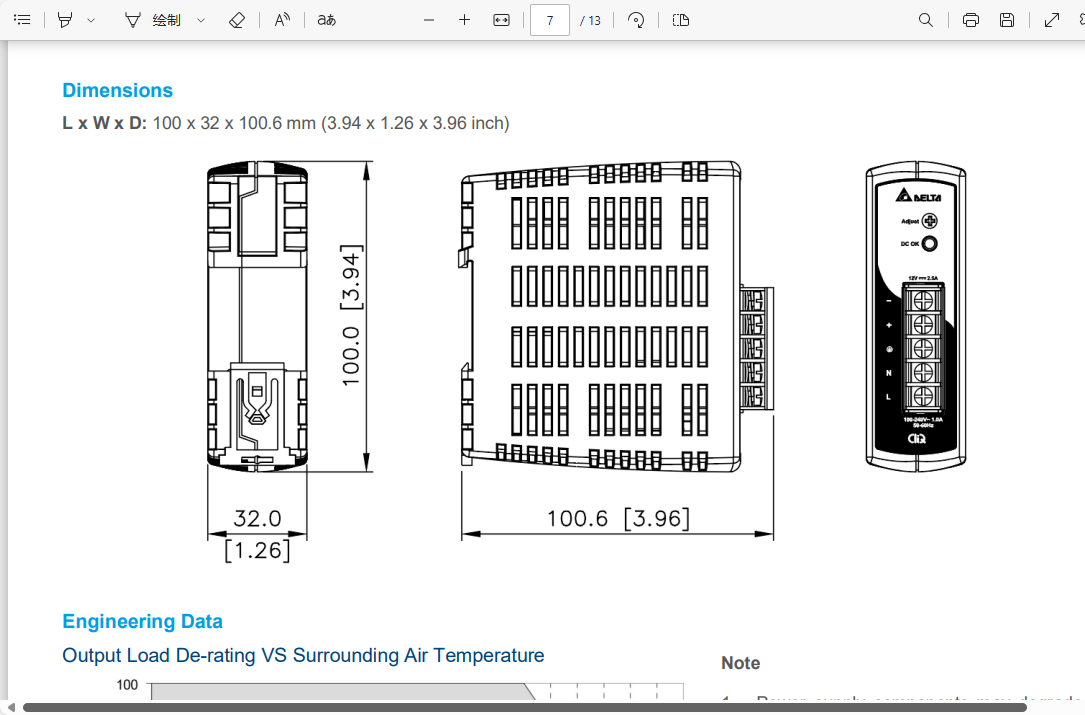The height and width of the screenshot is (715, 1085).
Task: Rotate the PDF page
Action: pos(636,20)
